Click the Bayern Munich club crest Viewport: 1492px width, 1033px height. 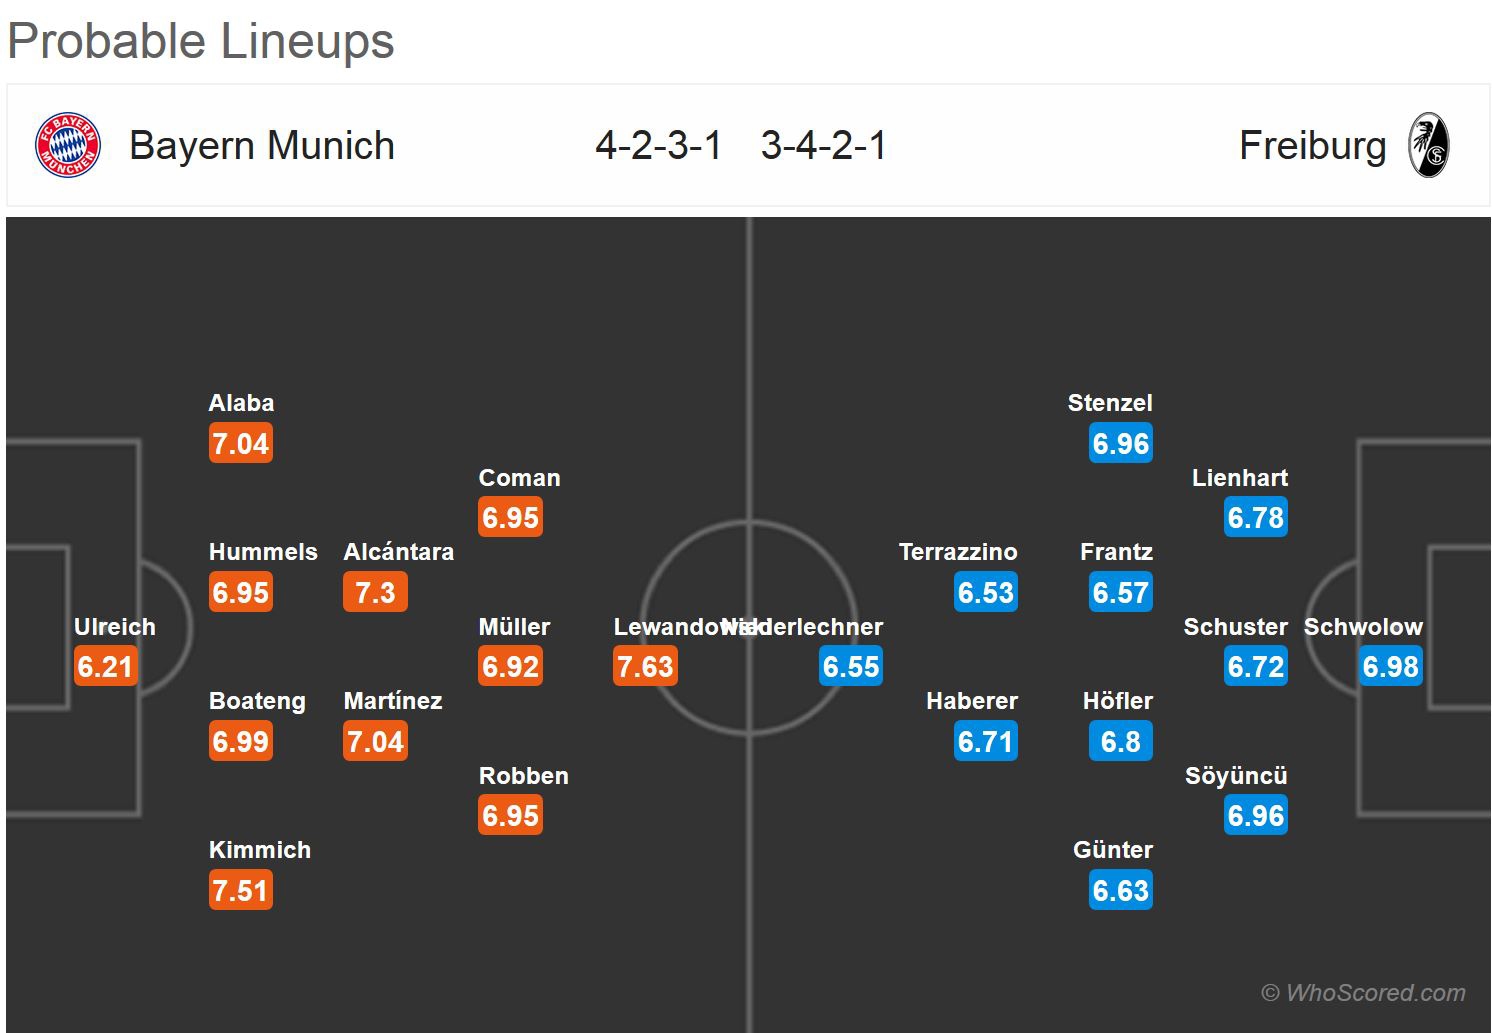pos(68,146)
